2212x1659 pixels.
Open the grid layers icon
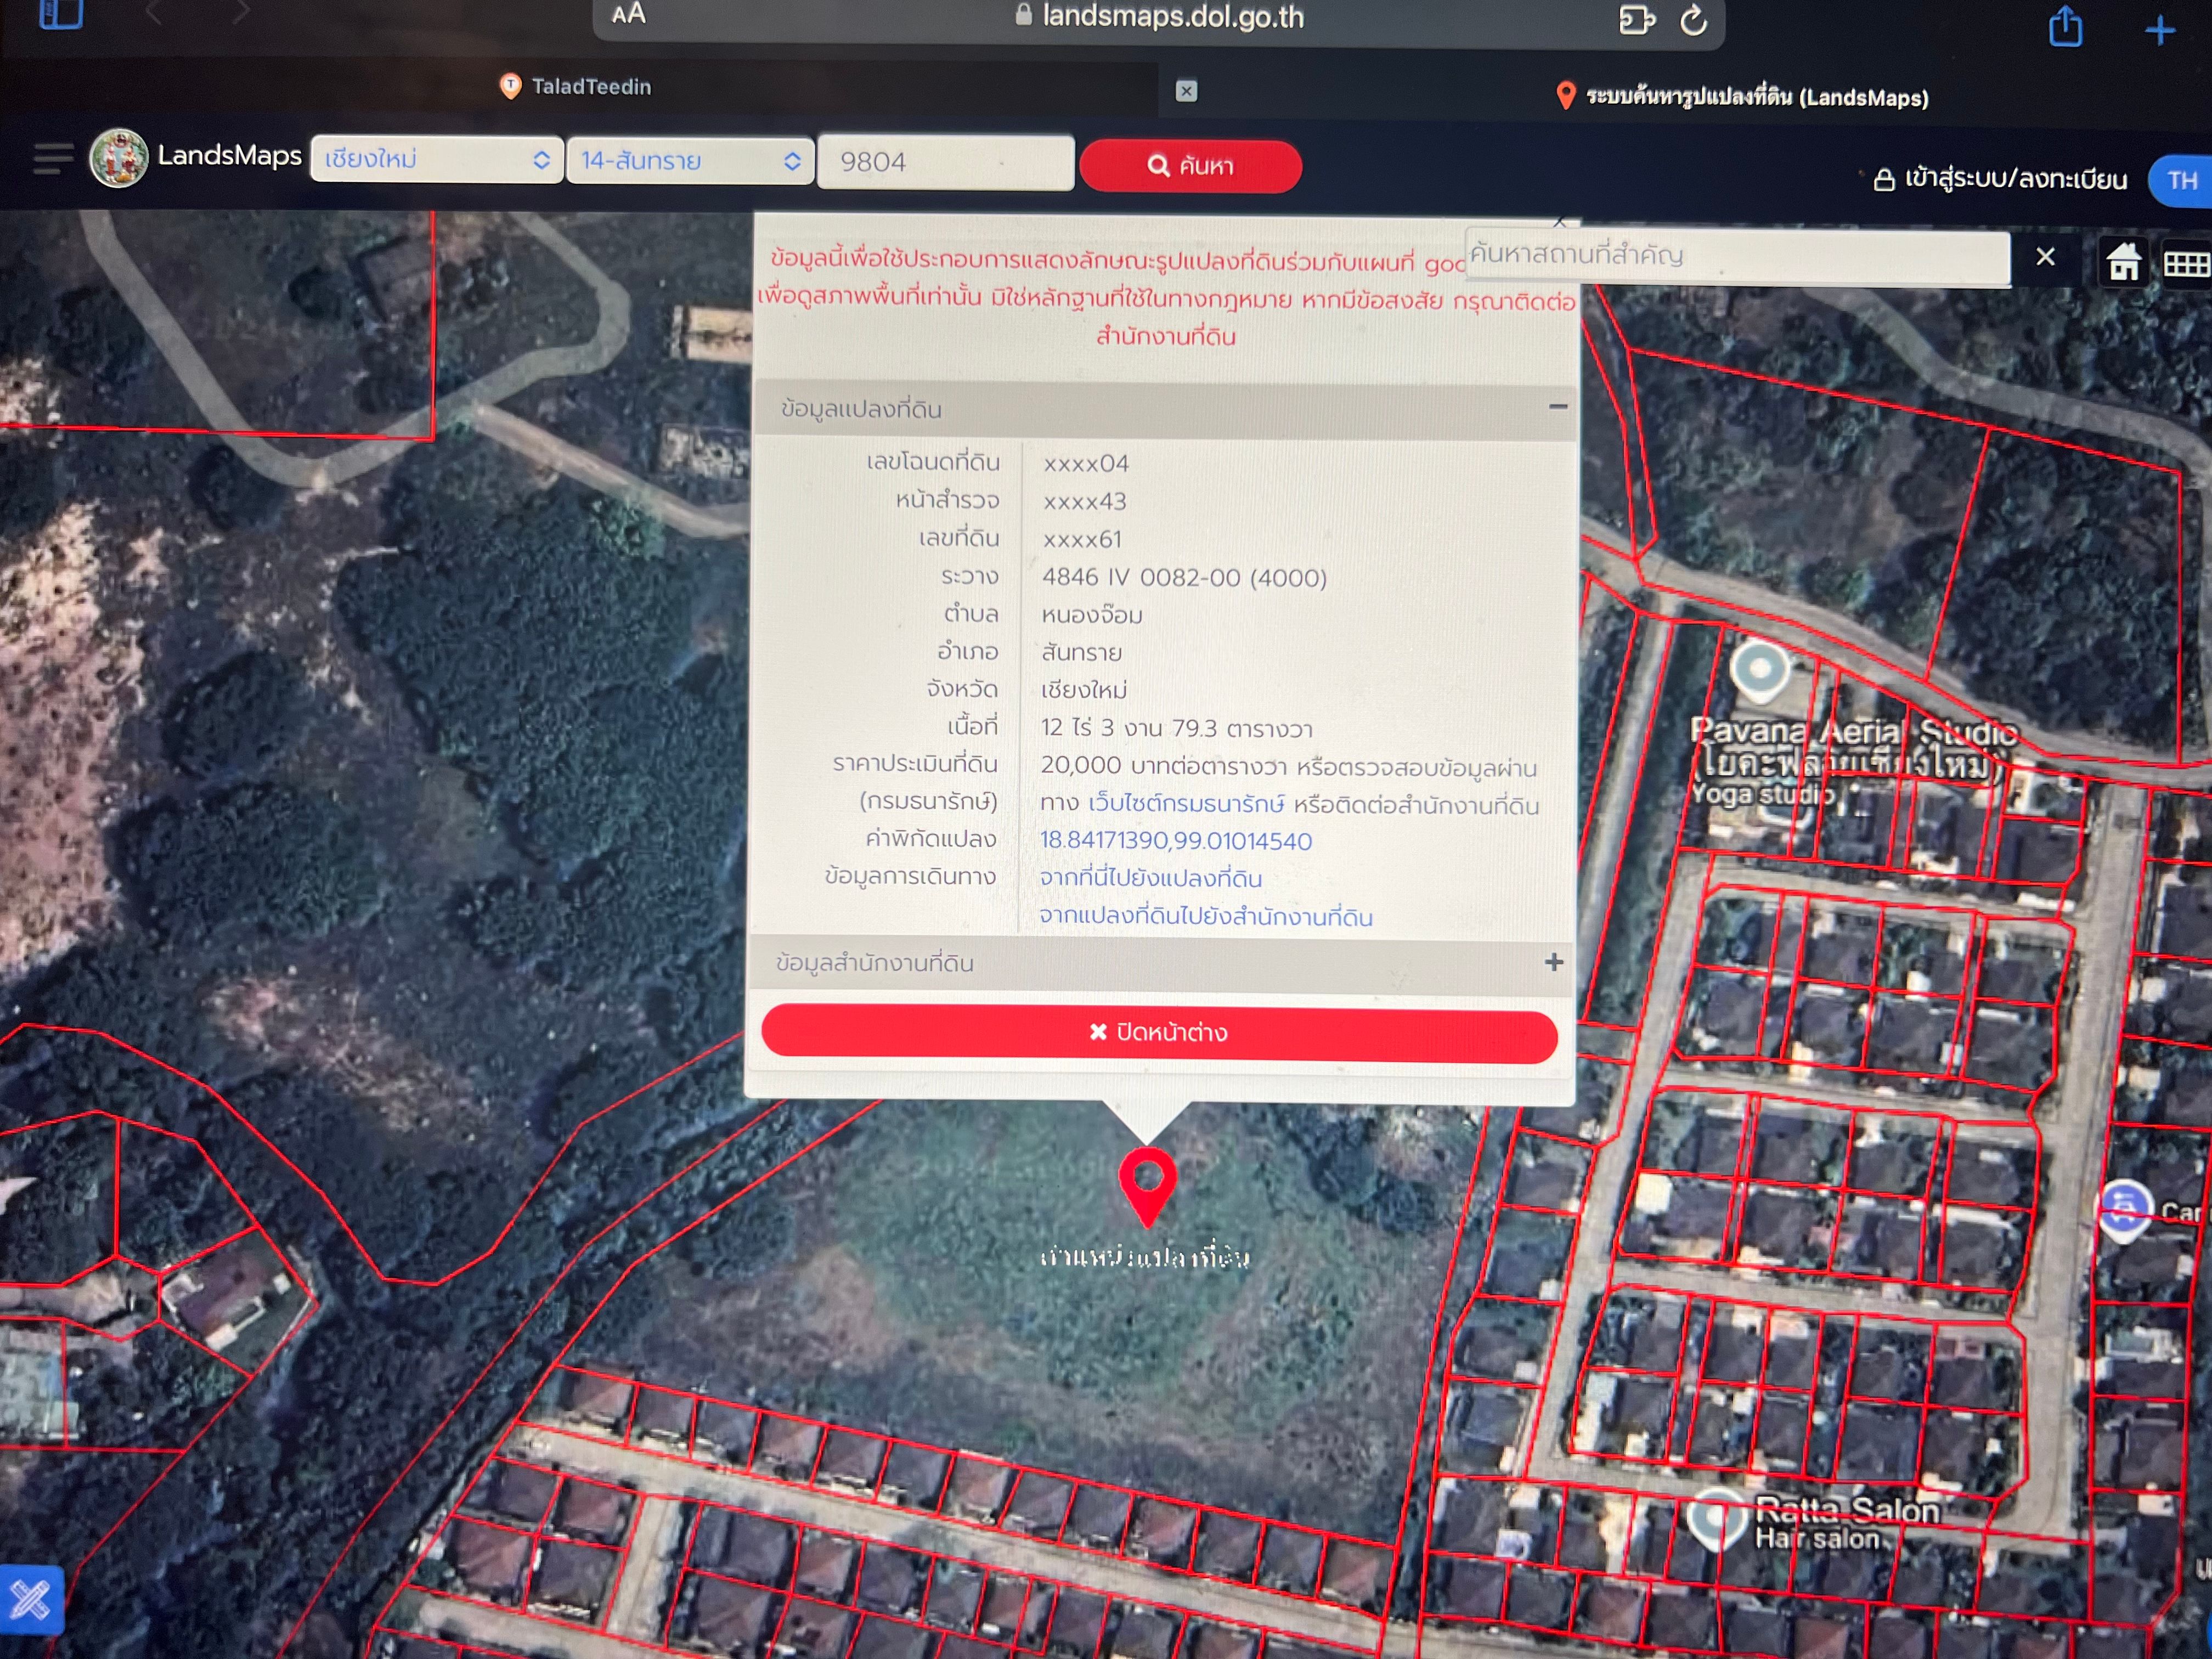[x=2186, y=263]
